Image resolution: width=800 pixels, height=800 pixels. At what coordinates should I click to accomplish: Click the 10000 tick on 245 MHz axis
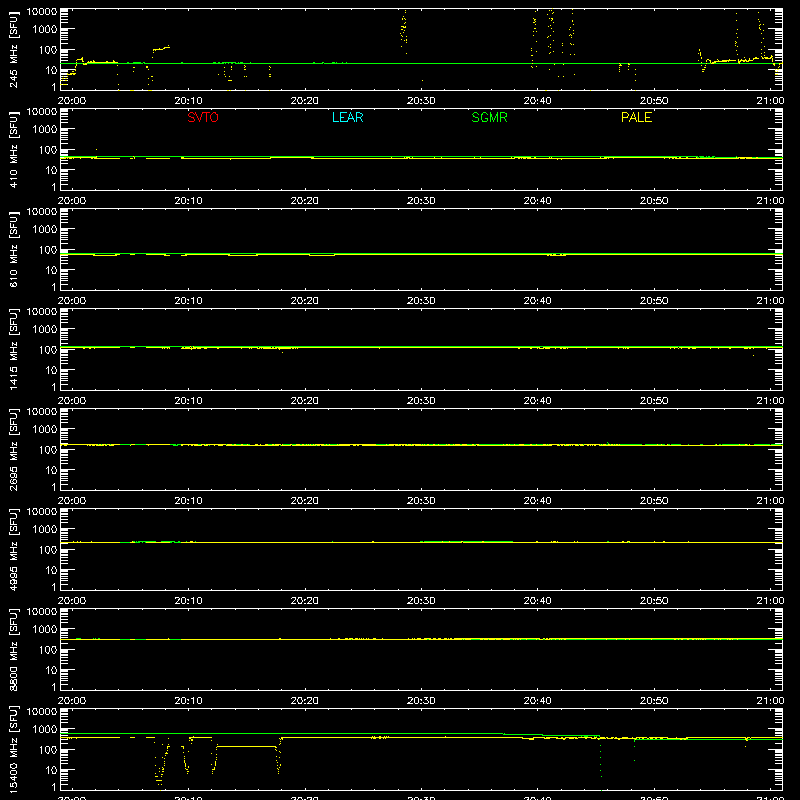click(42, 12)
